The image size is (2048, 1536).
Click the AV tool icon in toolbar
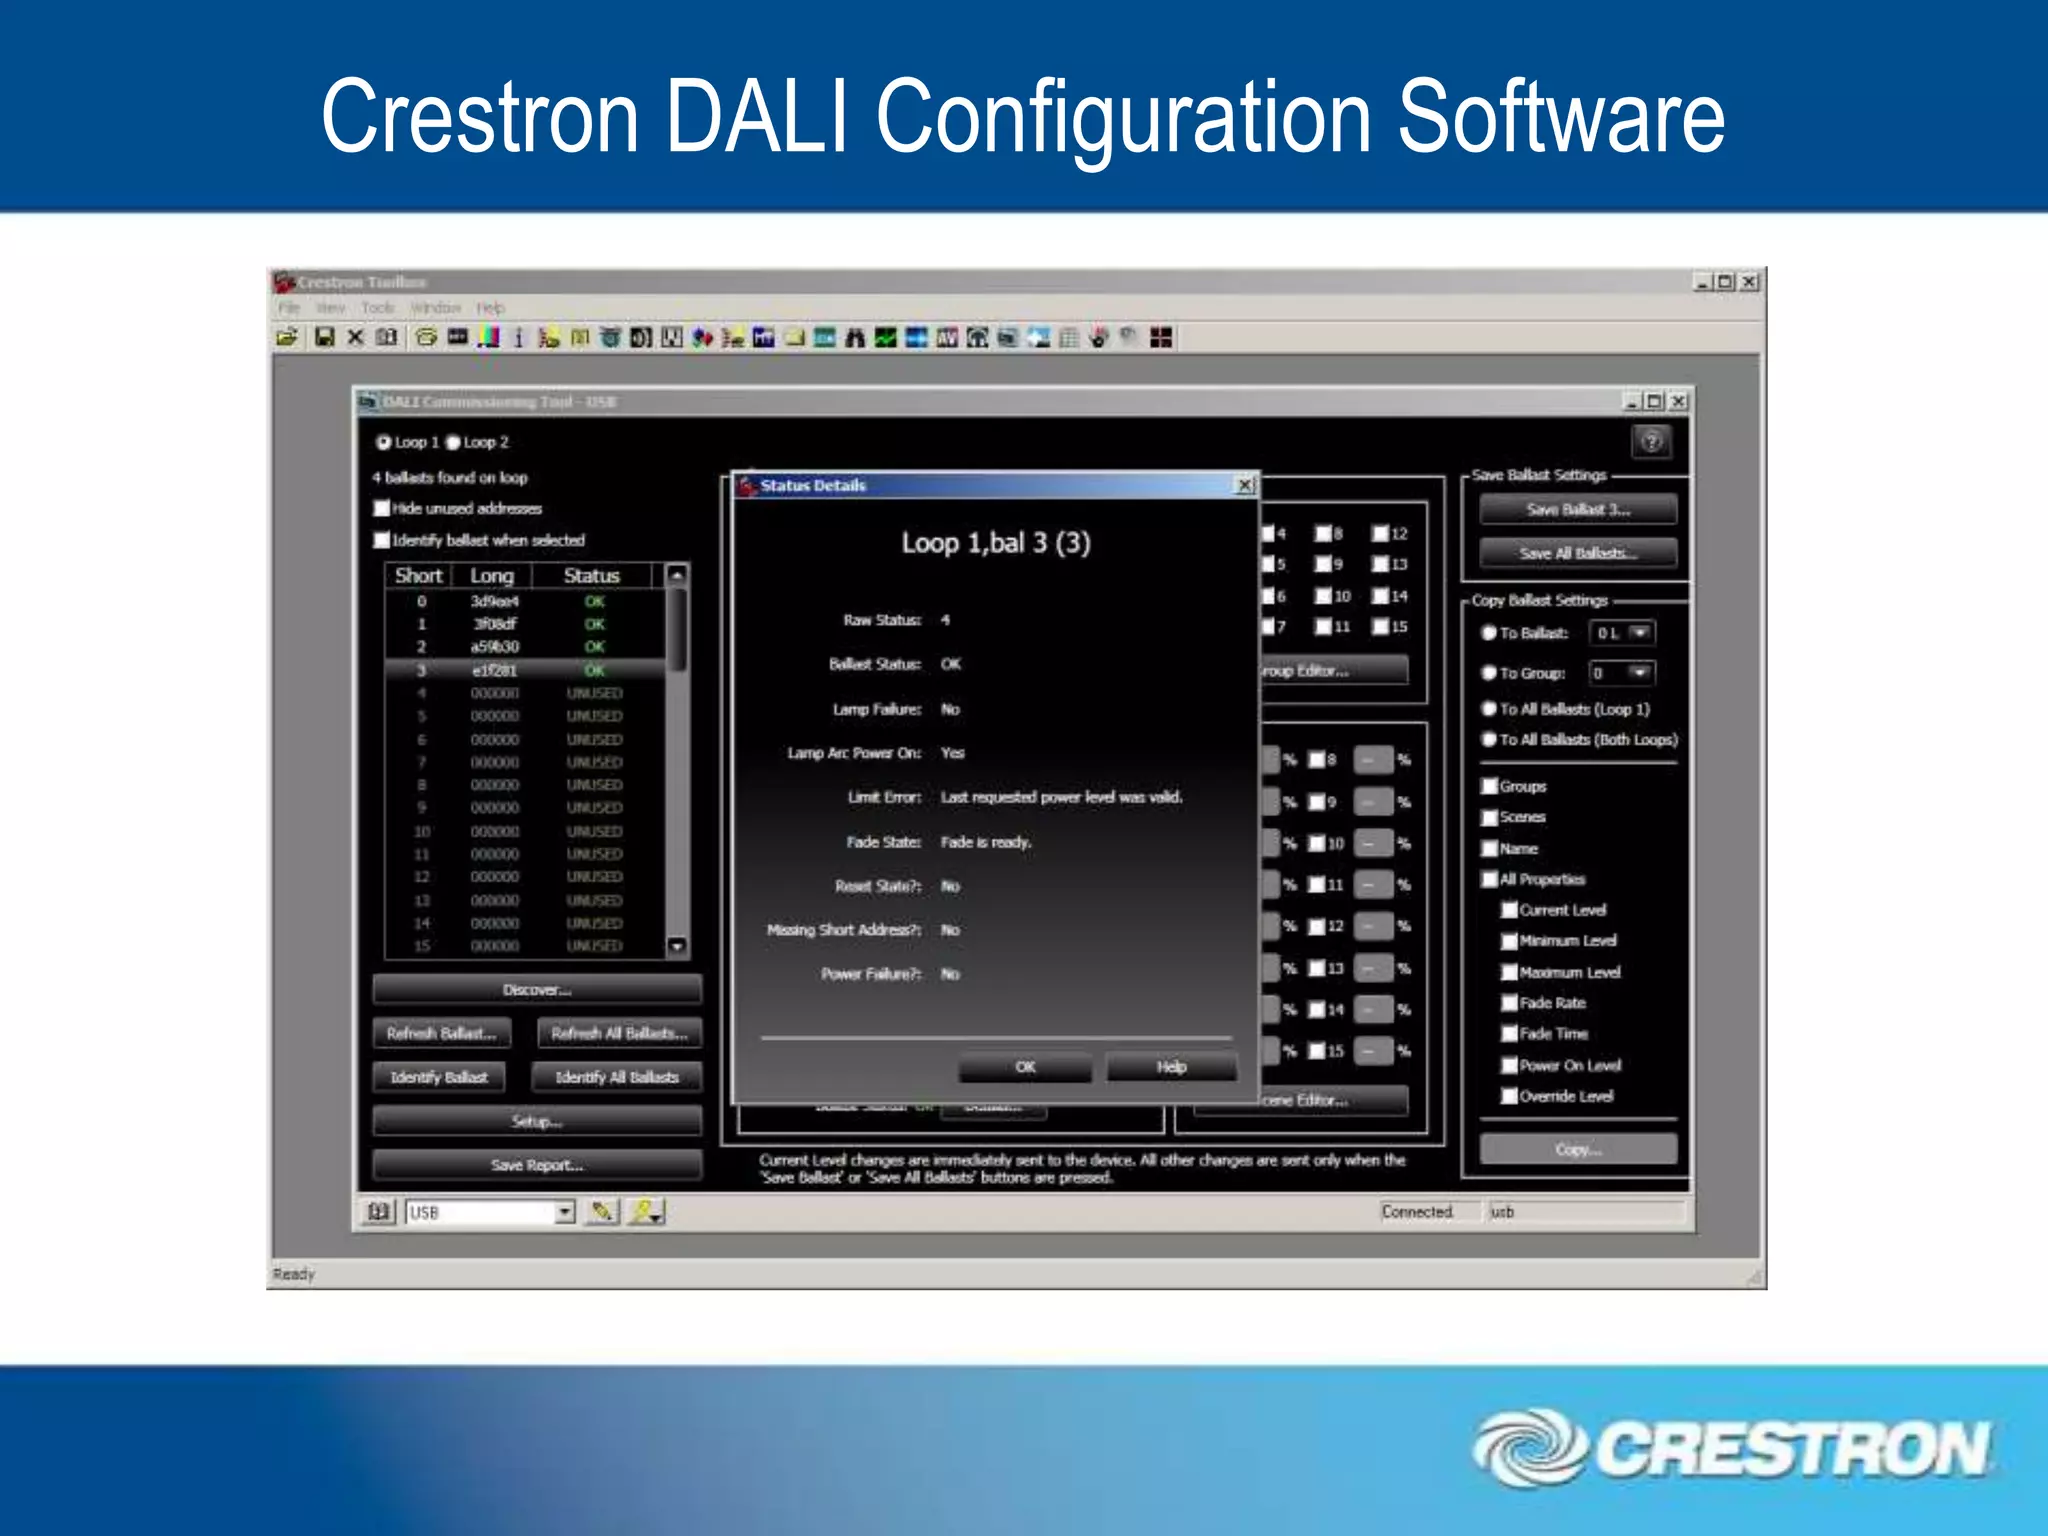click(x=947, y=337)
